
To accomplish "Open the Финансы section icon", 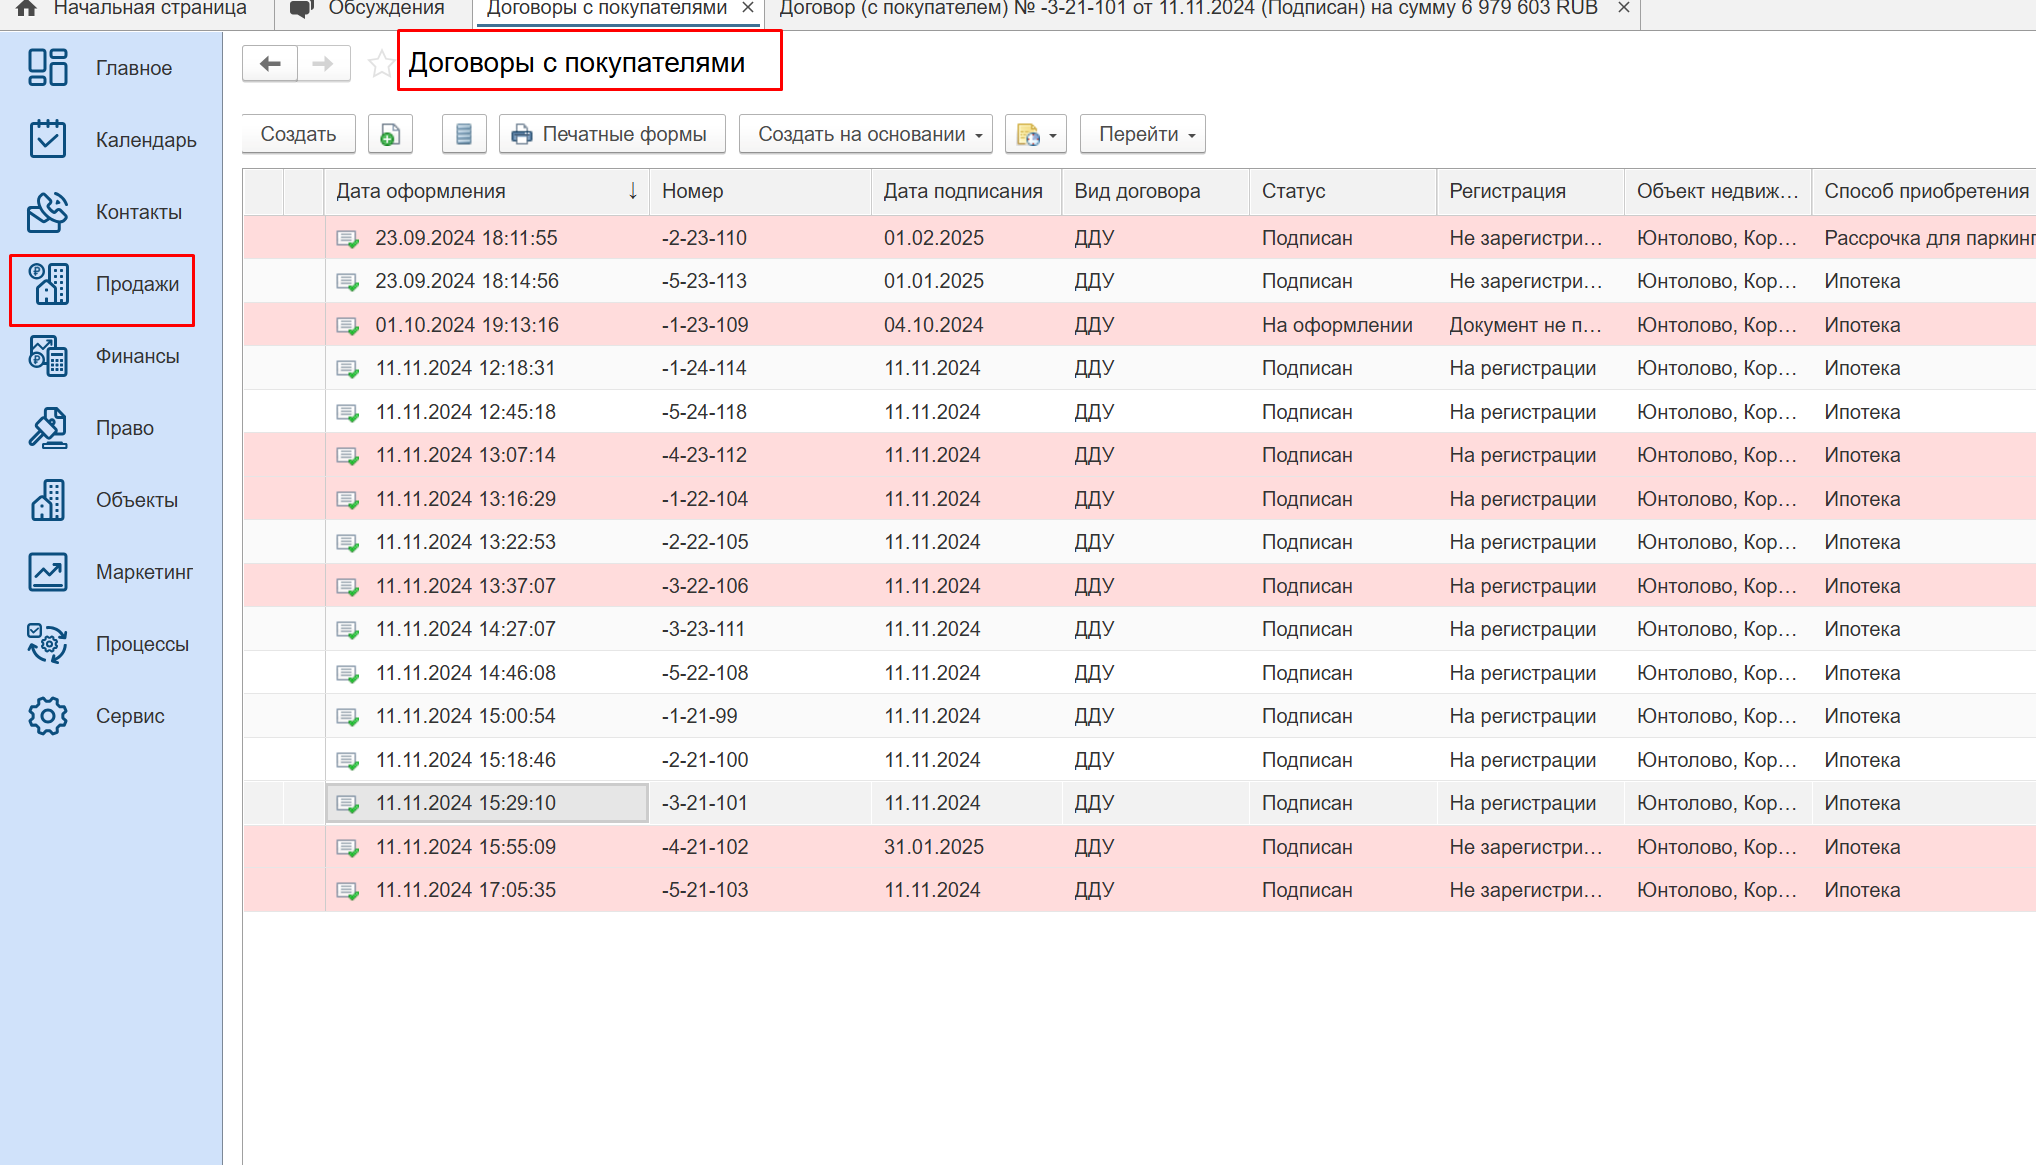I will [47, 356].
